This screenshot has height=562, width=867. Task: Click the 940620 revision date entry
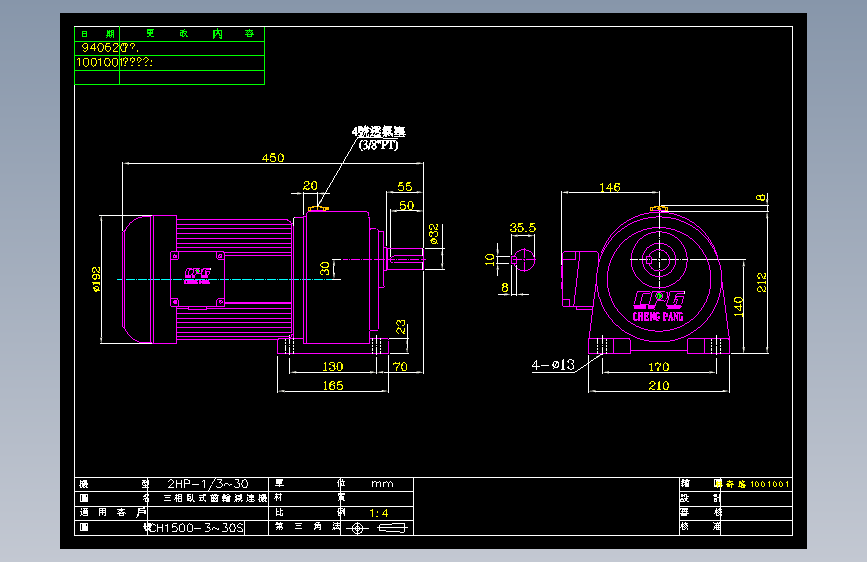coord(101,48)
